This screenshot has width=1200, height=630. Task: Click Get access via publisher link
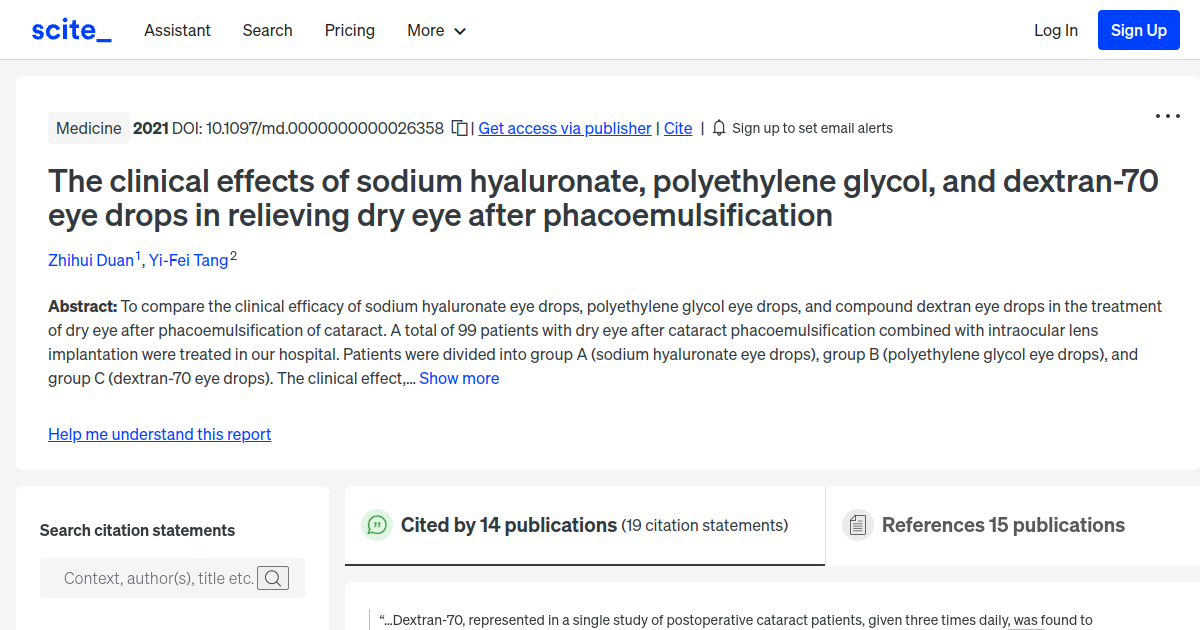[565, 128]
